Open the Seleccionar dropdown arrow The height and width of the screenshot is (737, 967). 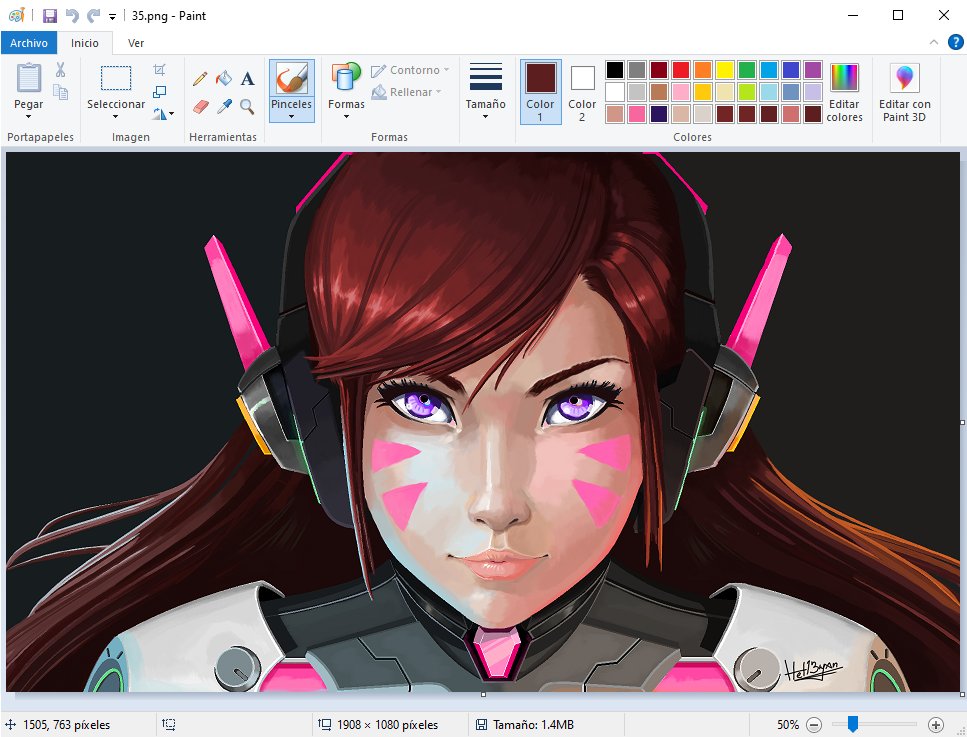point(115,117)
